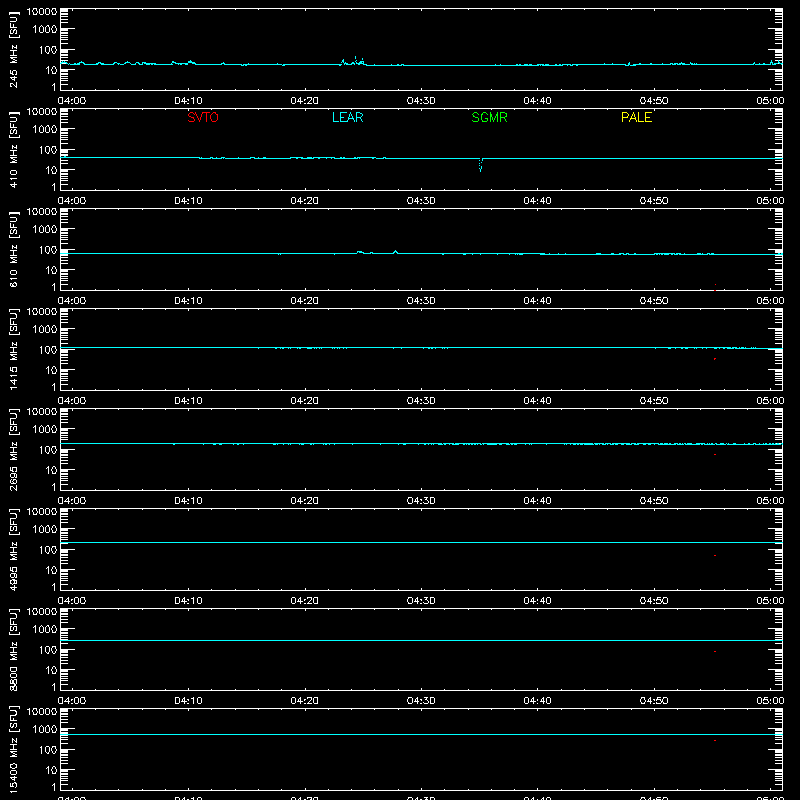This screenshot has width=800, height=800.
Task: Click 04:40 under the 410 MHz panel
Action: tap(537, 201)
